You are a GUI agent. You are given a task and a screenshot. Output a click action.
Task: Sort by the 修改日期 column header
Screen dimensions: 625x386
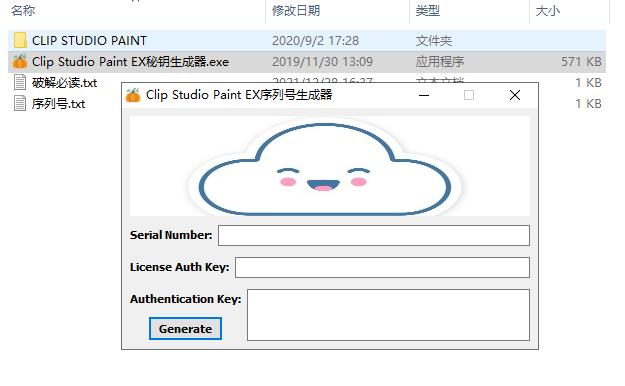(x=296, y=10)
